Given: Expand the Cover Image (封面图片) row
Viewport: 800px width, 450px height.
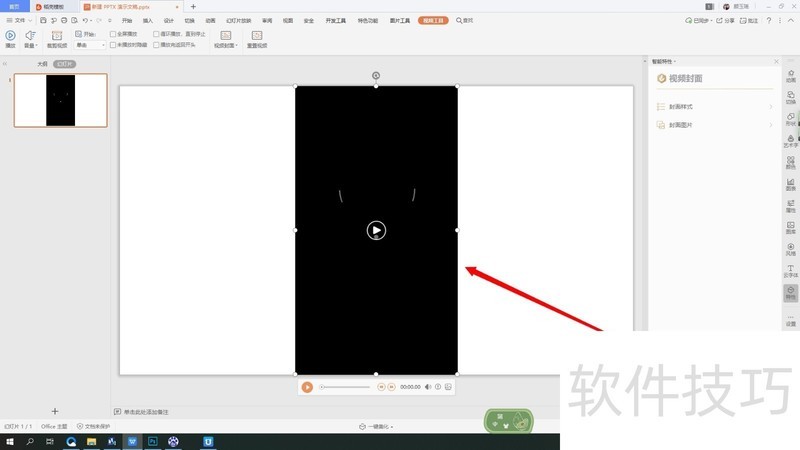Looking at the screenshot, I should (x=714, y=125).
